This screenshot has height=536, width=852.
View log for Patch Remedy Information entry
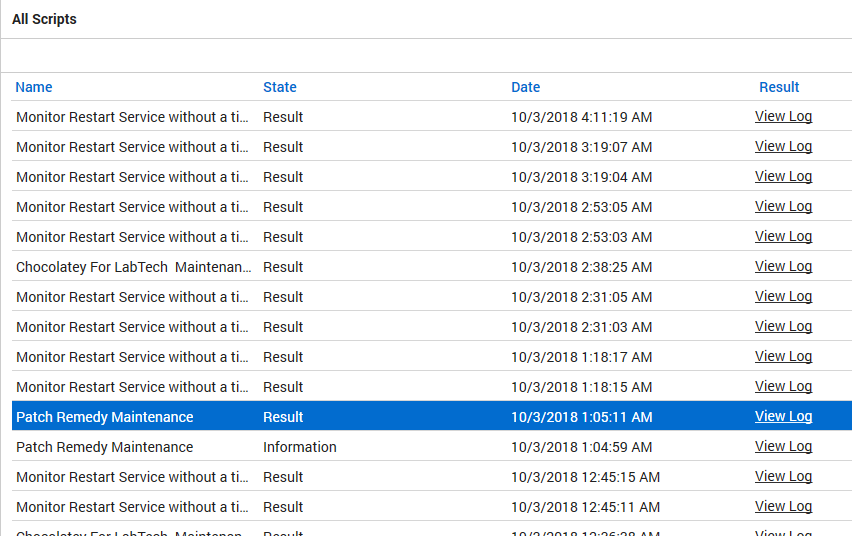coord(783,447)
